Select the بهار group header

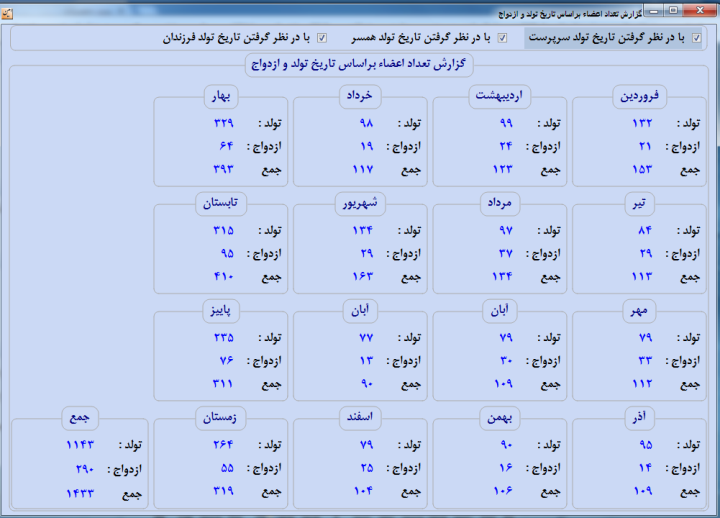click(x=221, y=96)
